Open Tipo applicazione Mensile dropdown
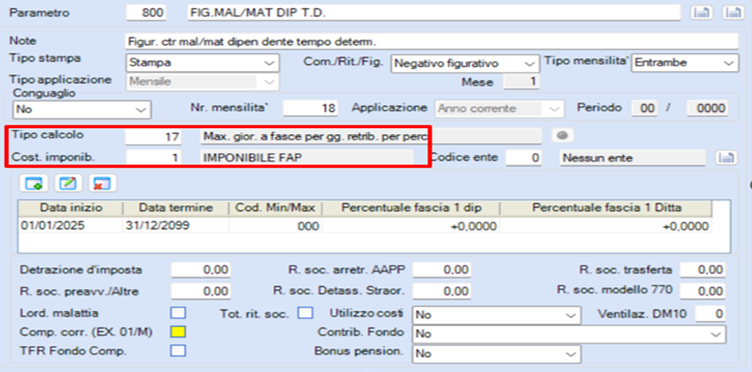 coord(202,82)
